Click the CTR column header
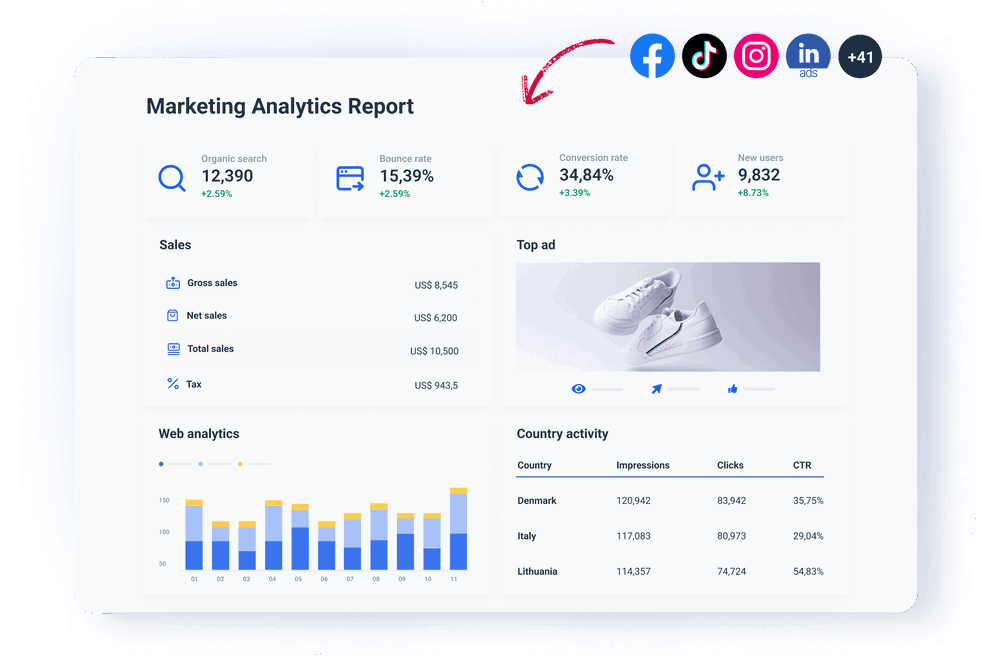The height and width of the screenshot is (656, 992). (x=804, y=465)
